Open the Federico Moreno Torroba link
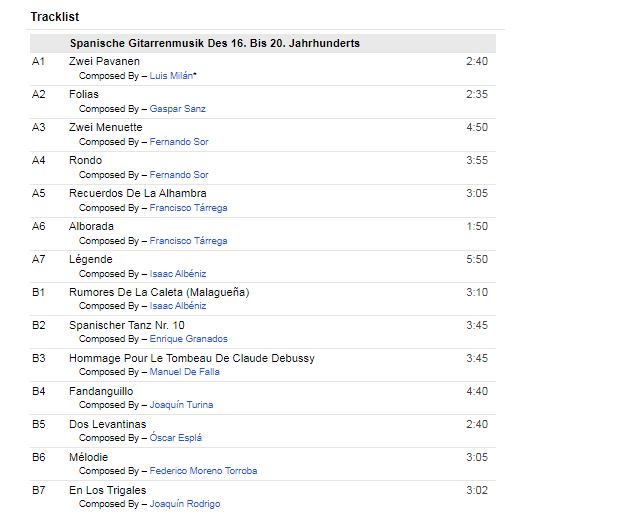The height and width of the screenshot is (523, 623). tap(203, 471)
